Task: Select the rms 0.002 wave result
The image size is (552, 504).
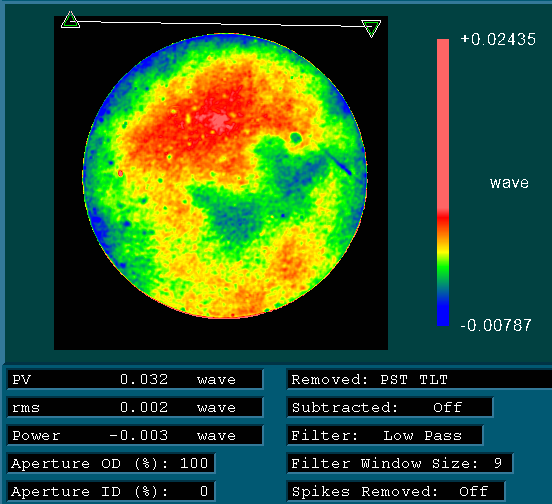Action: [135, 408]
